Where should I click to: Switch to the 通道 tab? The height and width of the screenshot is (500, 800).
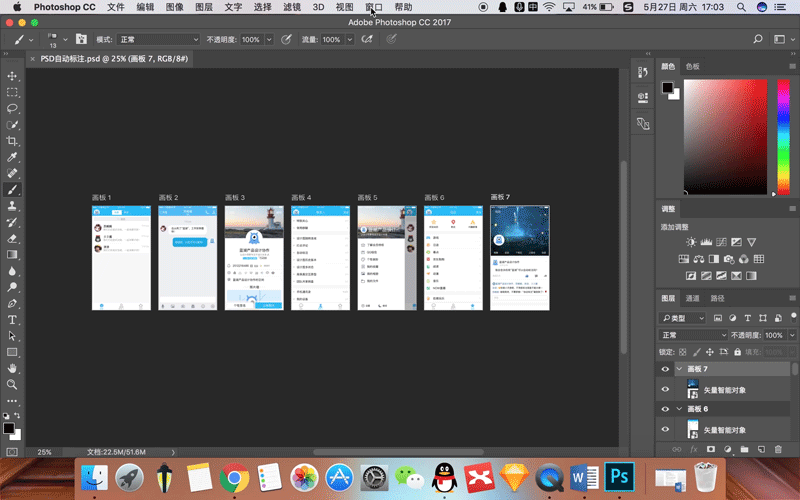(692, 298)
